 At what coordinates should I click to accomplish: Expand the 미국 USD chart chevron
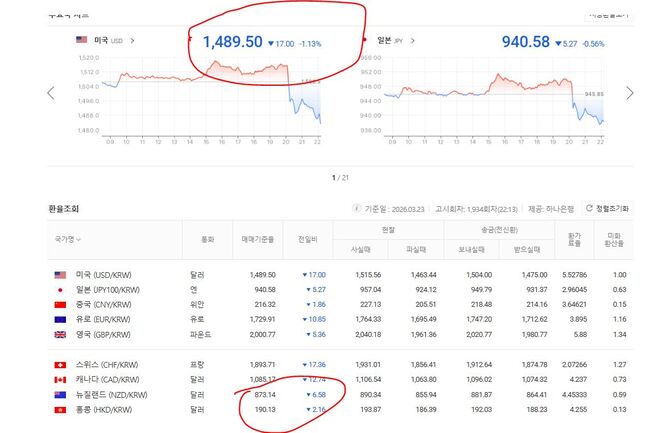coord(133,41)
